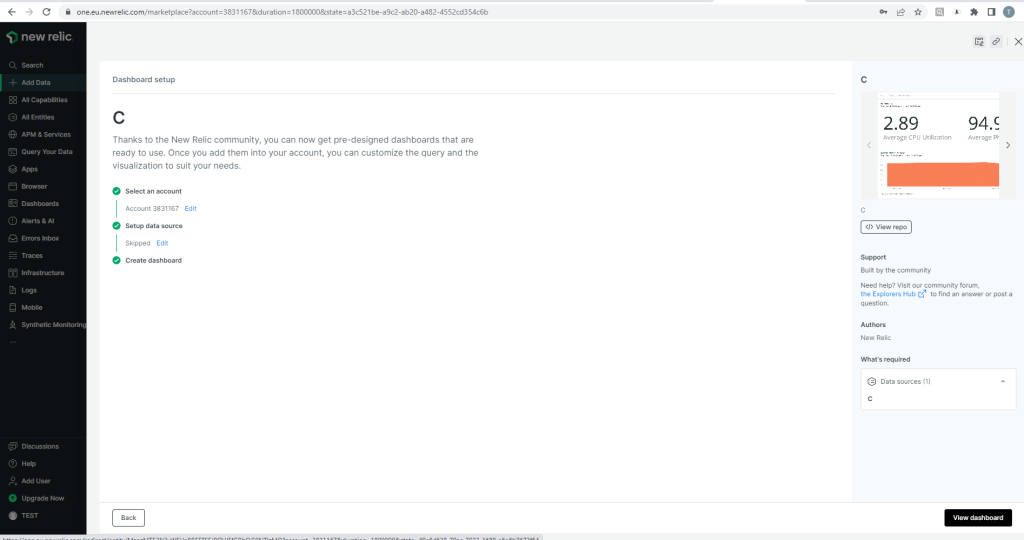The image size is (1024, 540).
Task: Click the share page icon in address bar
Action: click(x=901, y=12)
